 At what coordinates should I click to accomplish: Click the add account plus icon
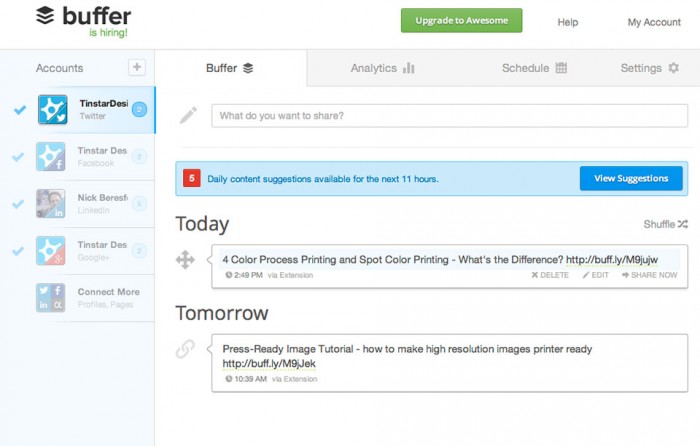[137, 67]
